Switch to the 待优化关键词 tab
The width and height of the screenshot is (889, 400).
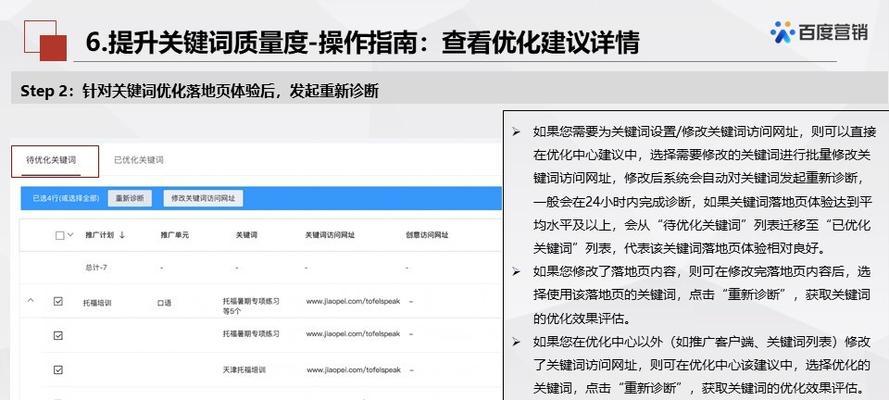(x=51, y=160)
